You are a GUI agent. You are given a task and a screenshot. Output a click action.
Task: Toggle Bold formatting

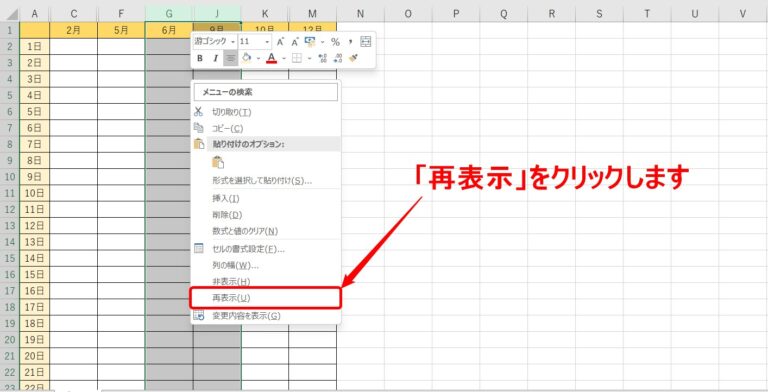pyautogui.click(x=200, y=58)
